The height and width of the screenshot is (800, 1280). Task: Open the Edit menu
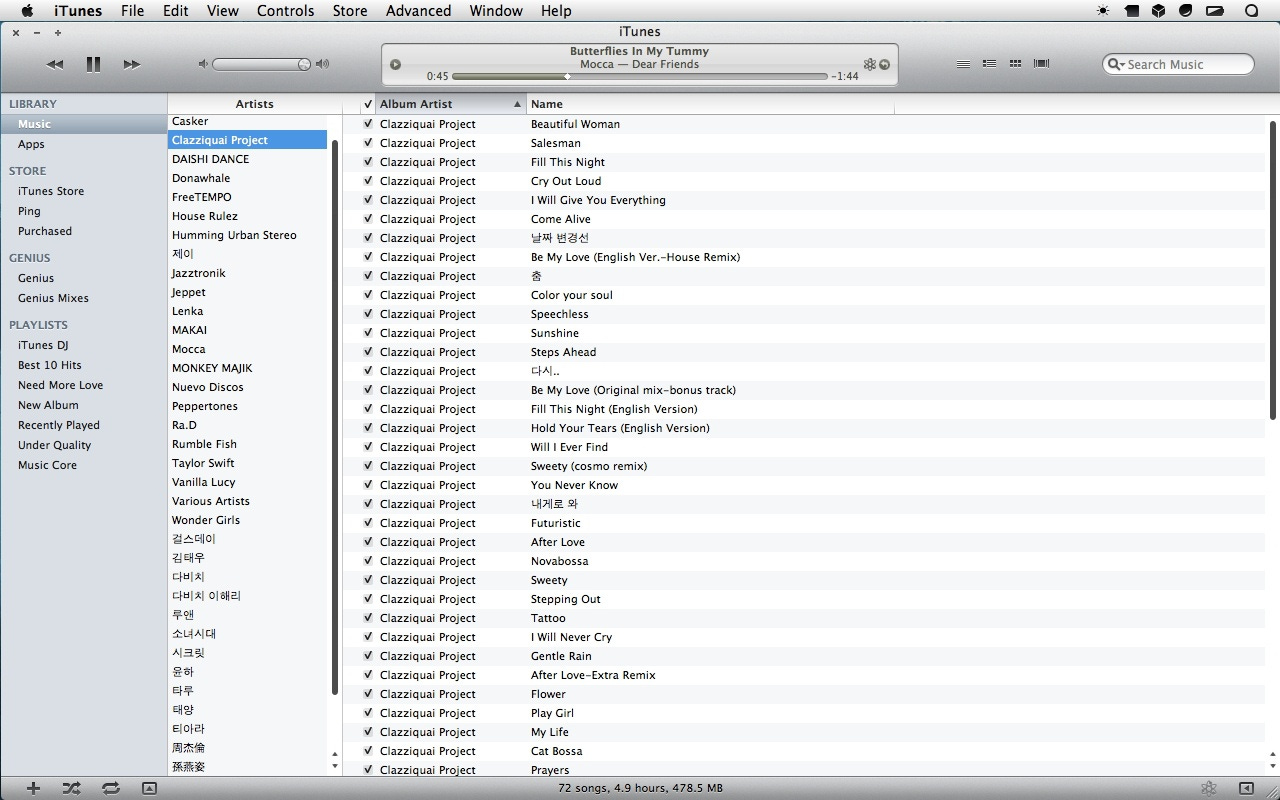click(x=176, y=11)
